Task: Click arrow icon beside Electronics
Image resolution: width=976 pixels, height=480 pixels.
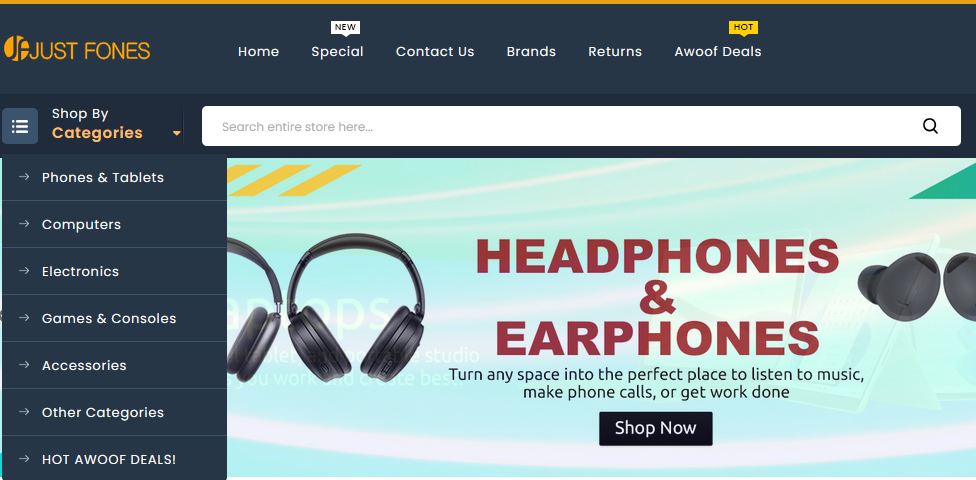Action: point(24,271)
